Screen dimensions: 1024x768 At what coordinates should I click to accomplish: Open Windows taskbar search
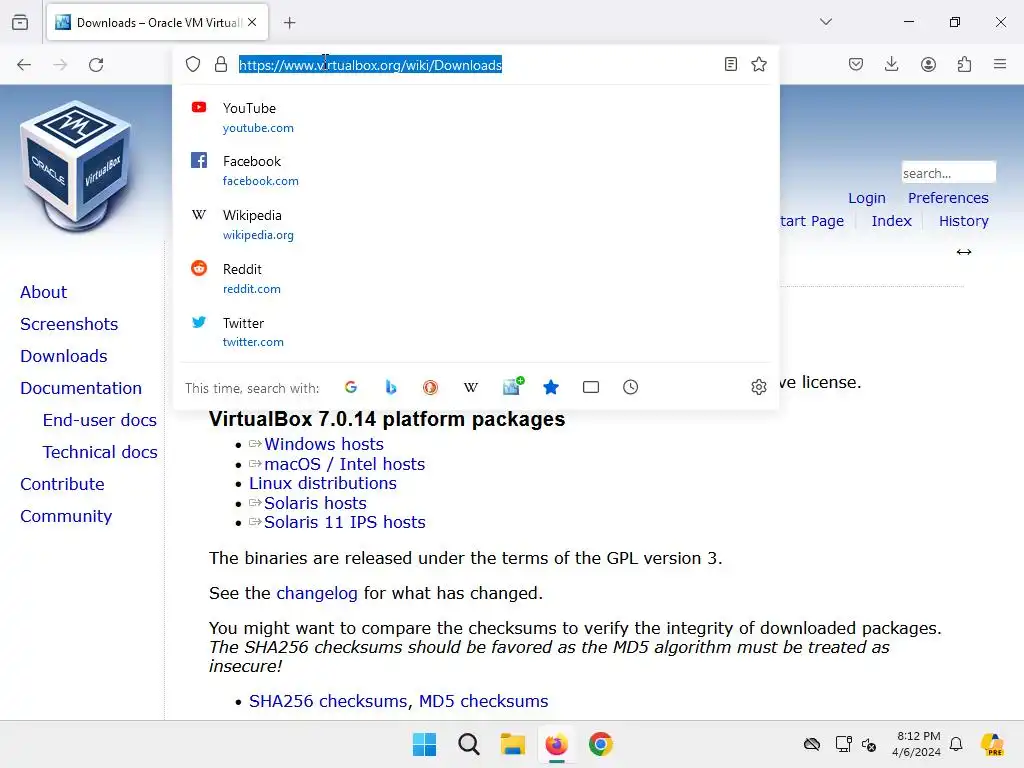coord(468,744)
